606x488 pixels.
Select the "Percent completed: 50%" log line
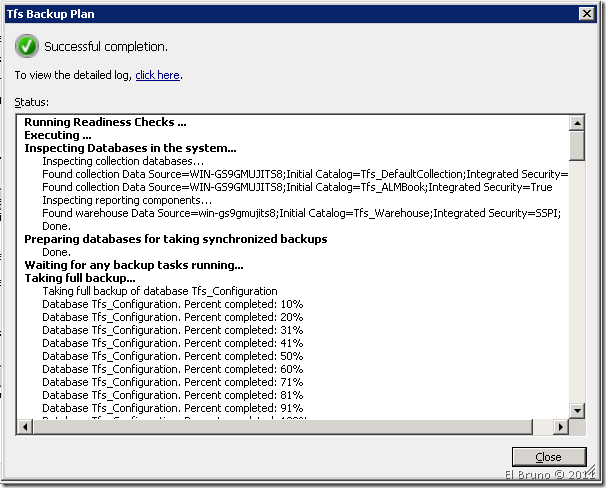[x=172, y=356]
